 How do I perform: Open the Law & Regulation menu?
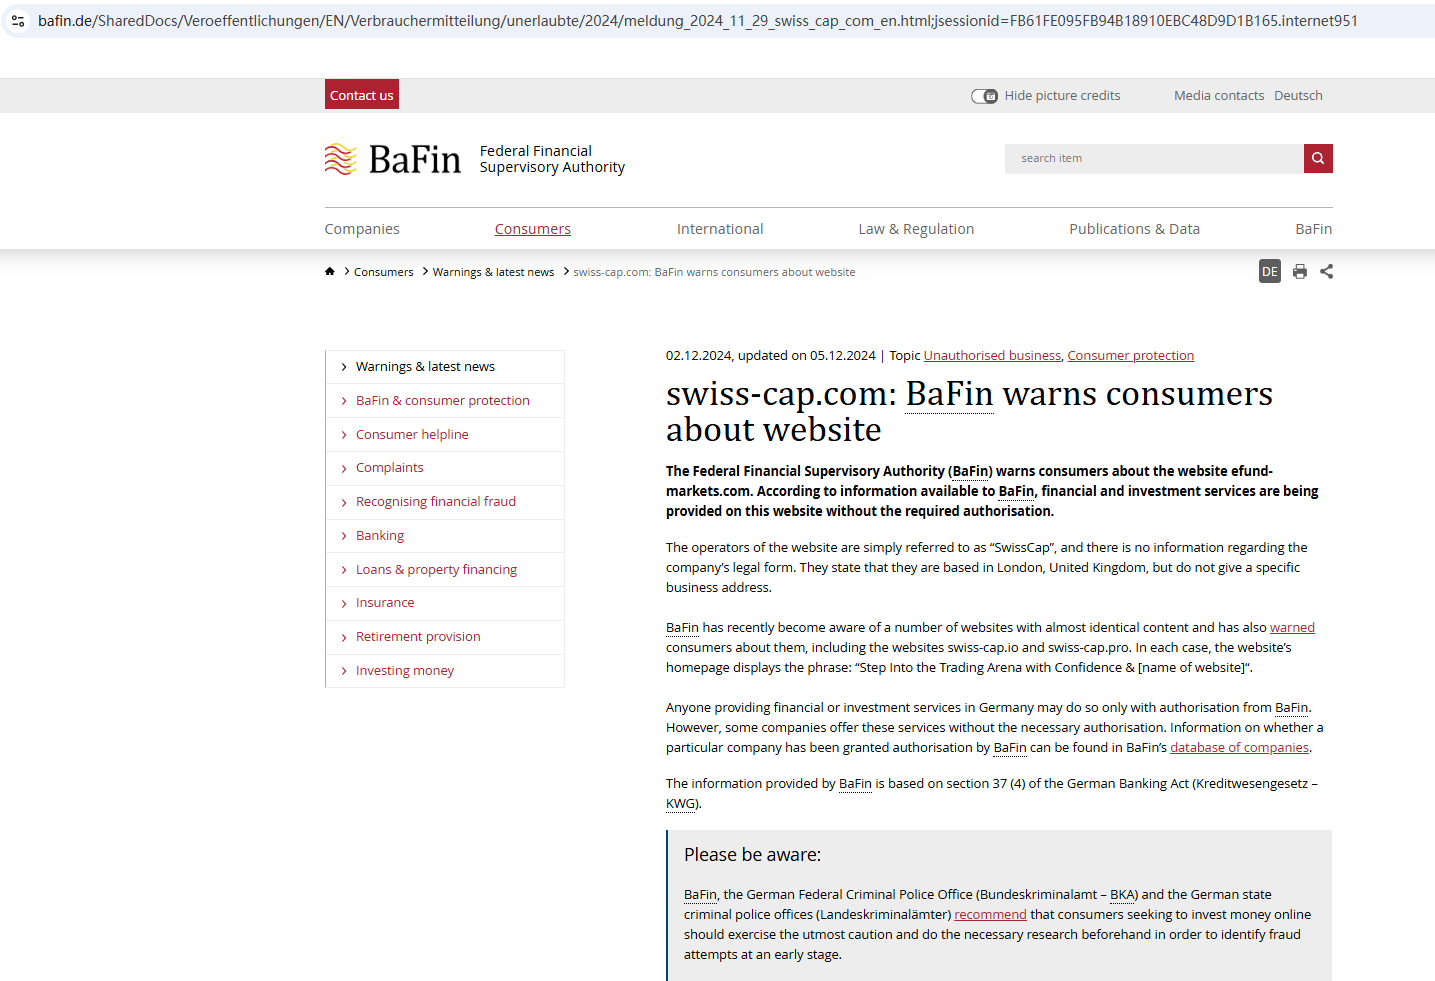point(916,229)
